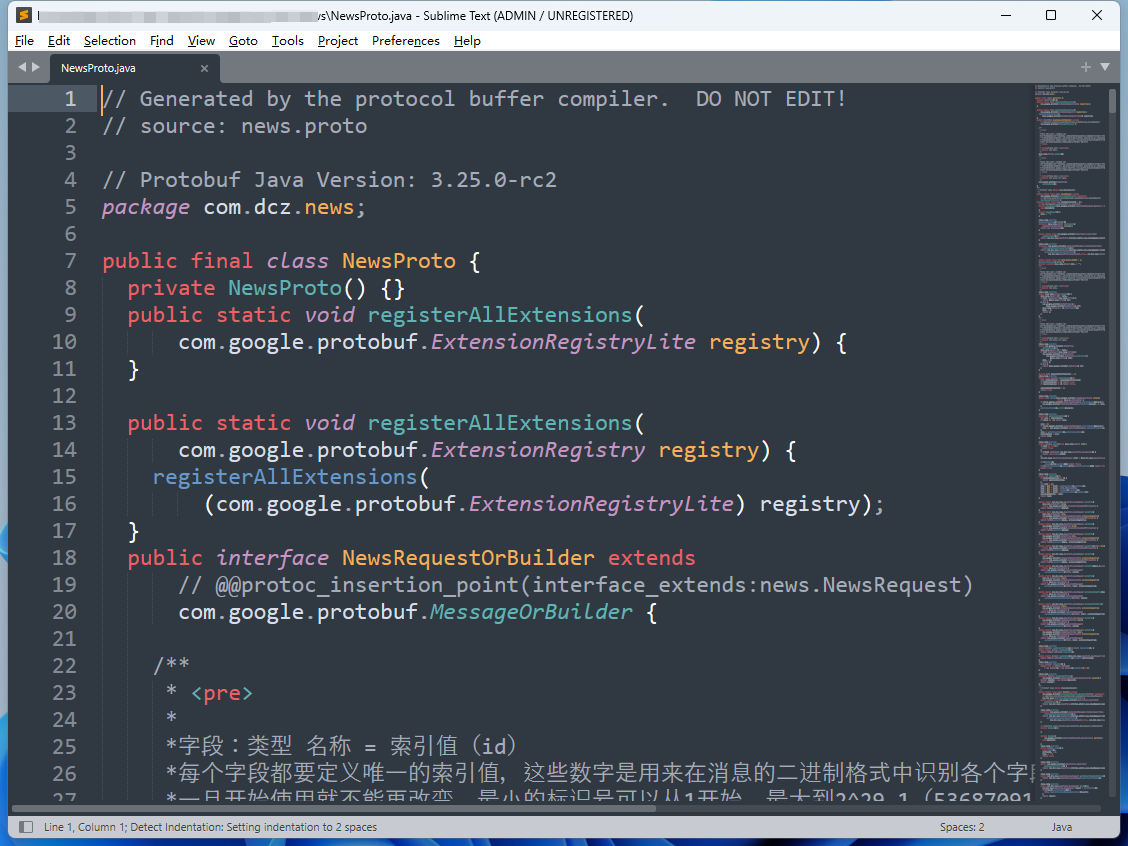Click the previous tab left arrow

coord(22,67)
